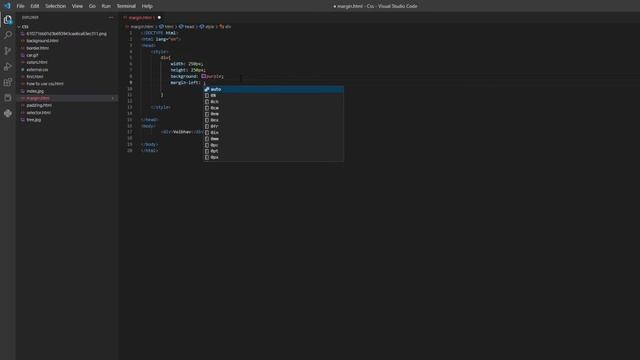Open border.html in the Explorer
The image size is (640, 360).
pos(38,48)
